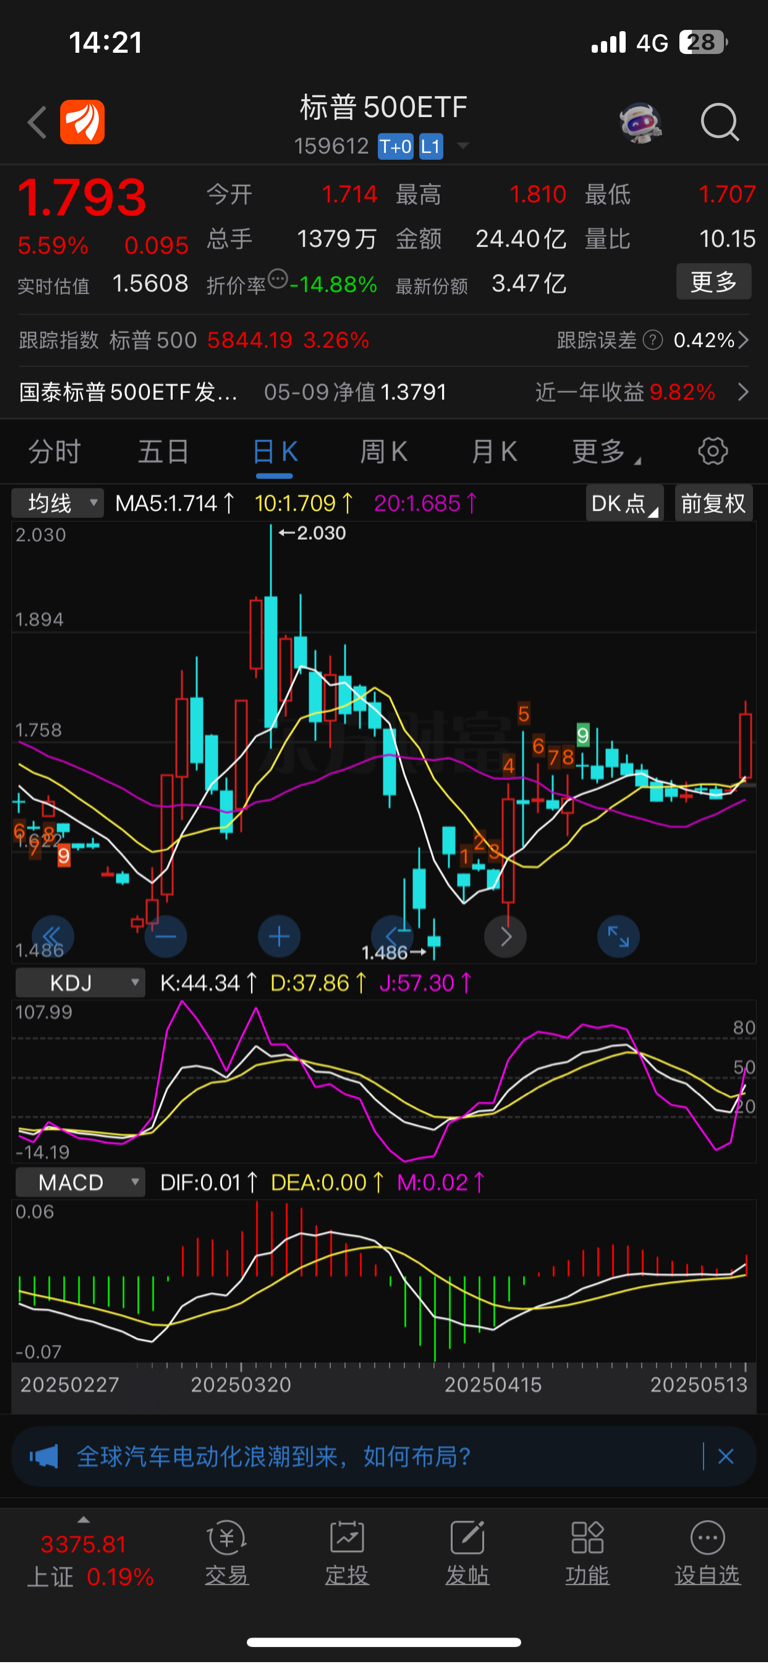Image resolution: width=768 pixels, height=1663 pixels.
Task: Switch to 五日 five-day tab
Action: click(164, 452)
